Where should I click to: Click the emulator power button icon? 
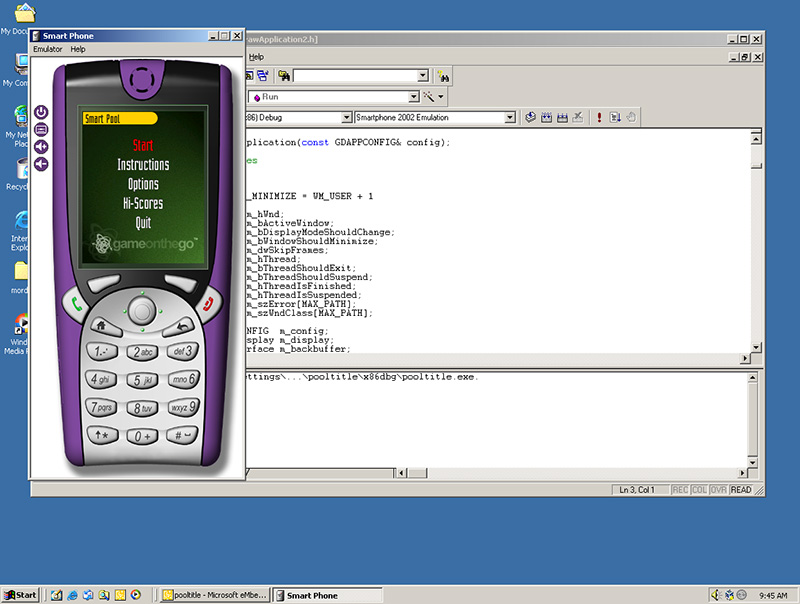click(x=41, y=112)
